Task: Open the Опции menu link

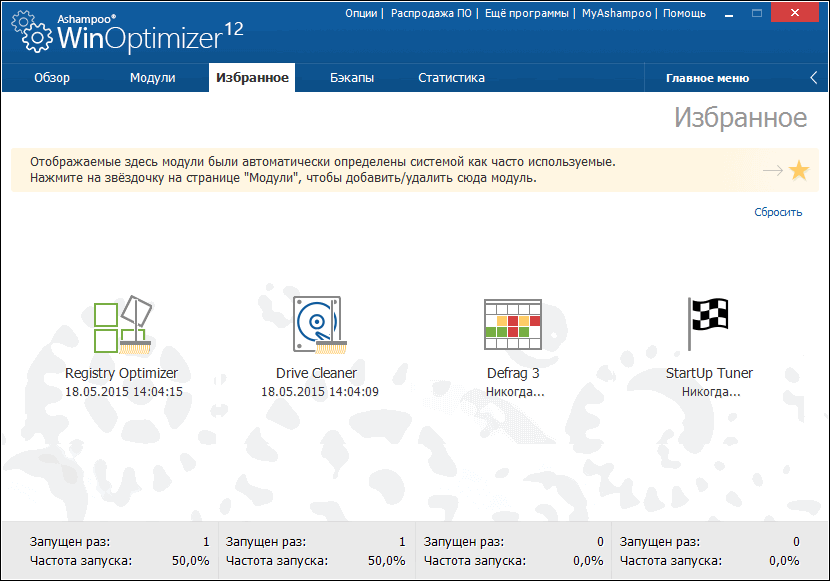Action: pos(361,13)
